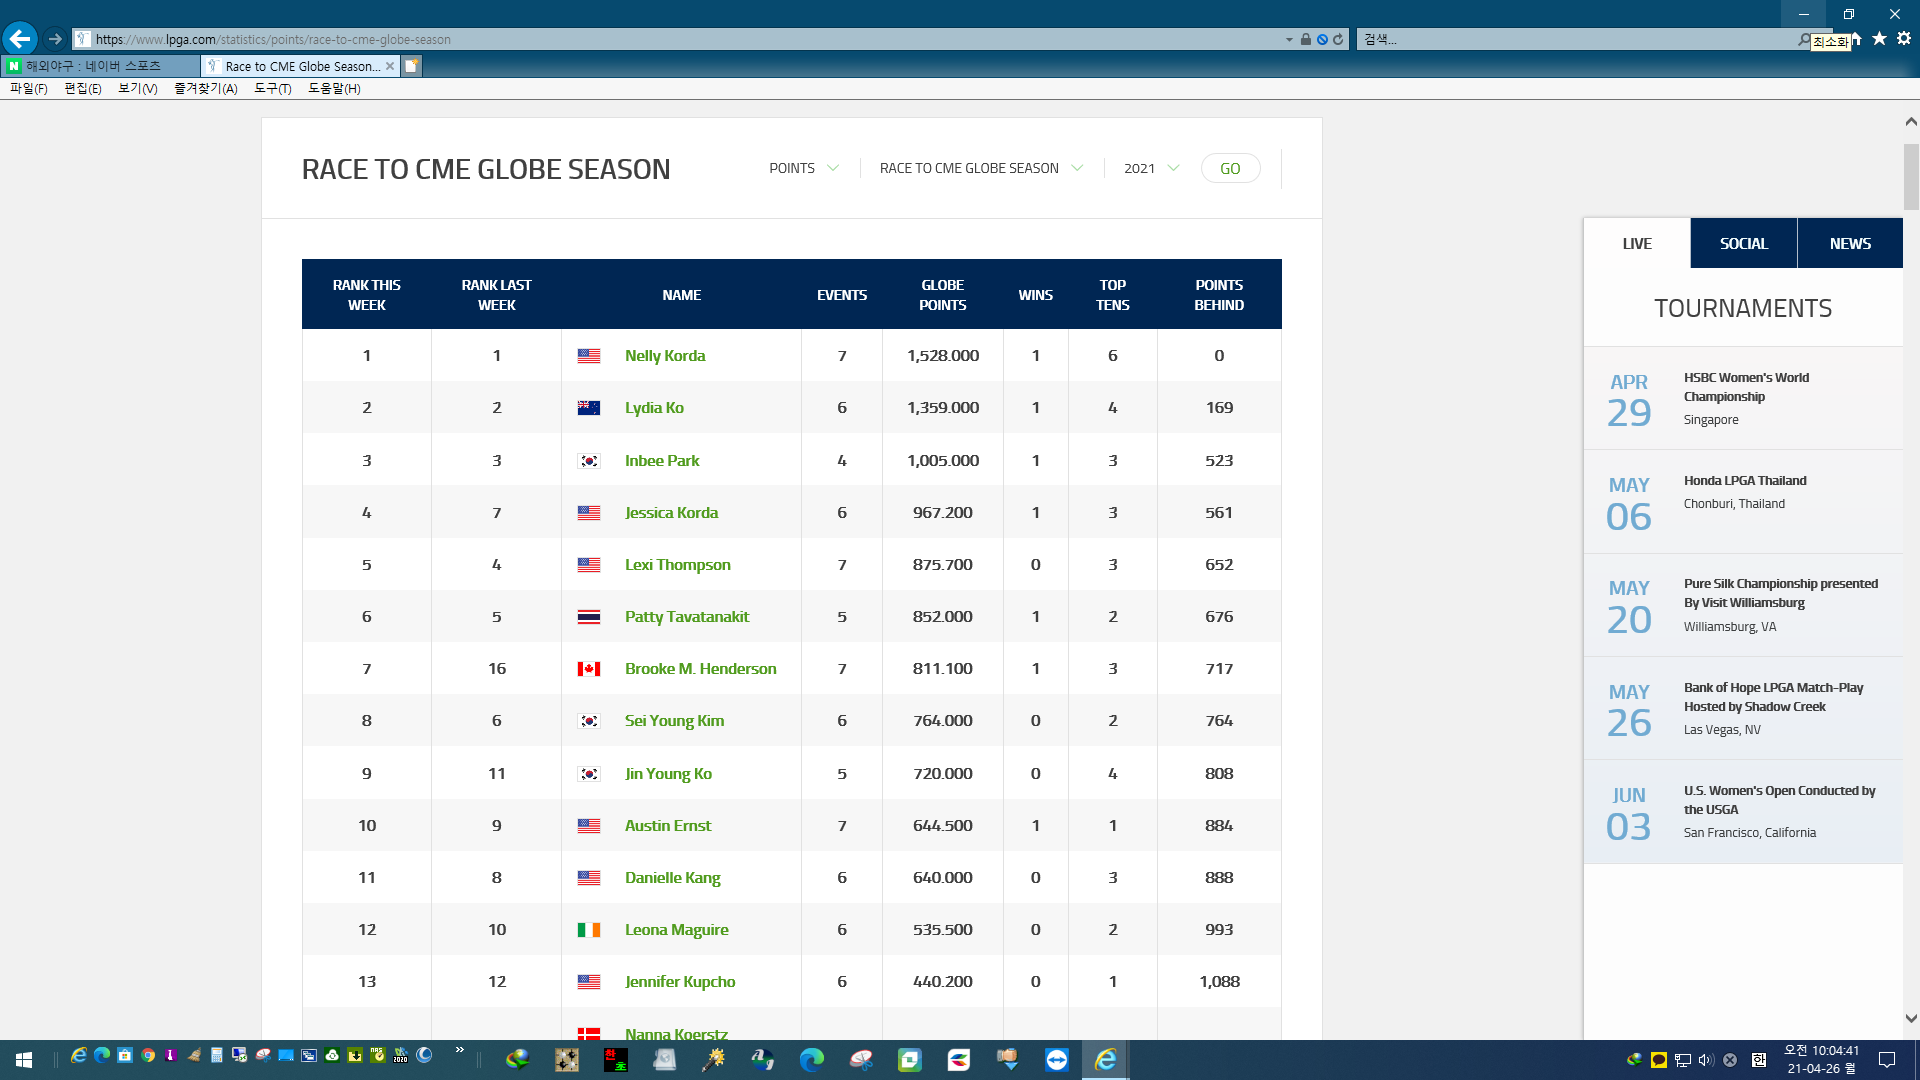This screenshot has width=1920, height=1080.
Task: Click the page scrollbar down arrow
Action: (x=1911, y=1019)
